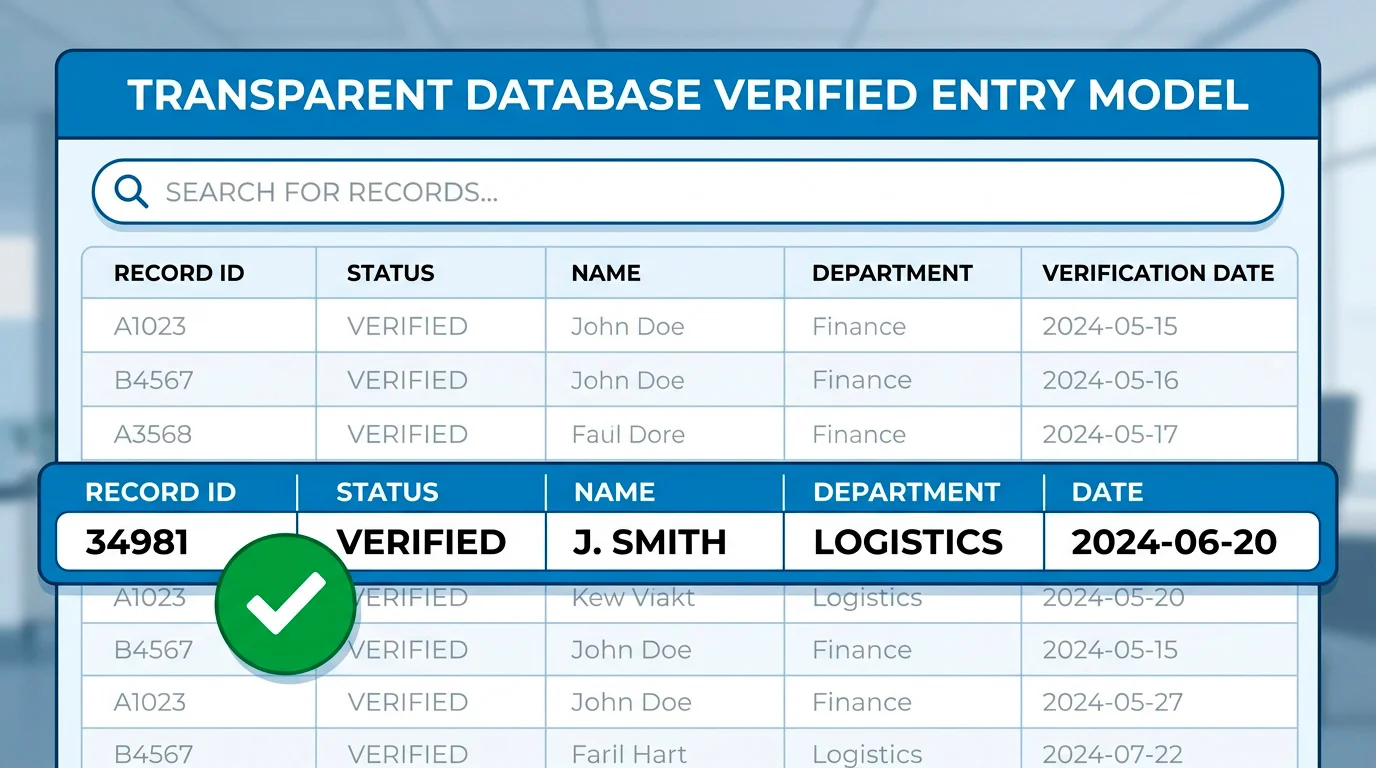Screen dimensions: 1376x768
Task: Click John Doe in the 2024-05-27 row
Action: click(631, 702)
